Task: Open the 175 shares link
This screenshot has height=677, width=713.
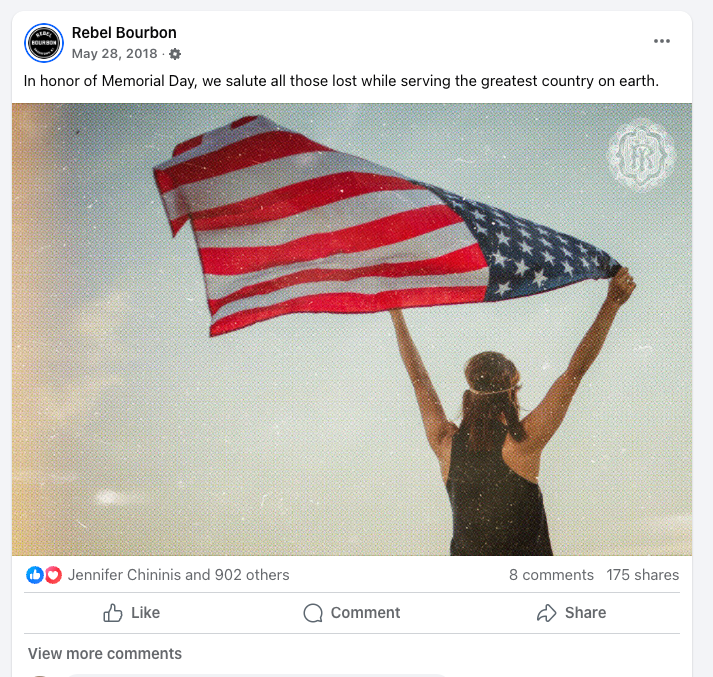Action: (642, 575)
